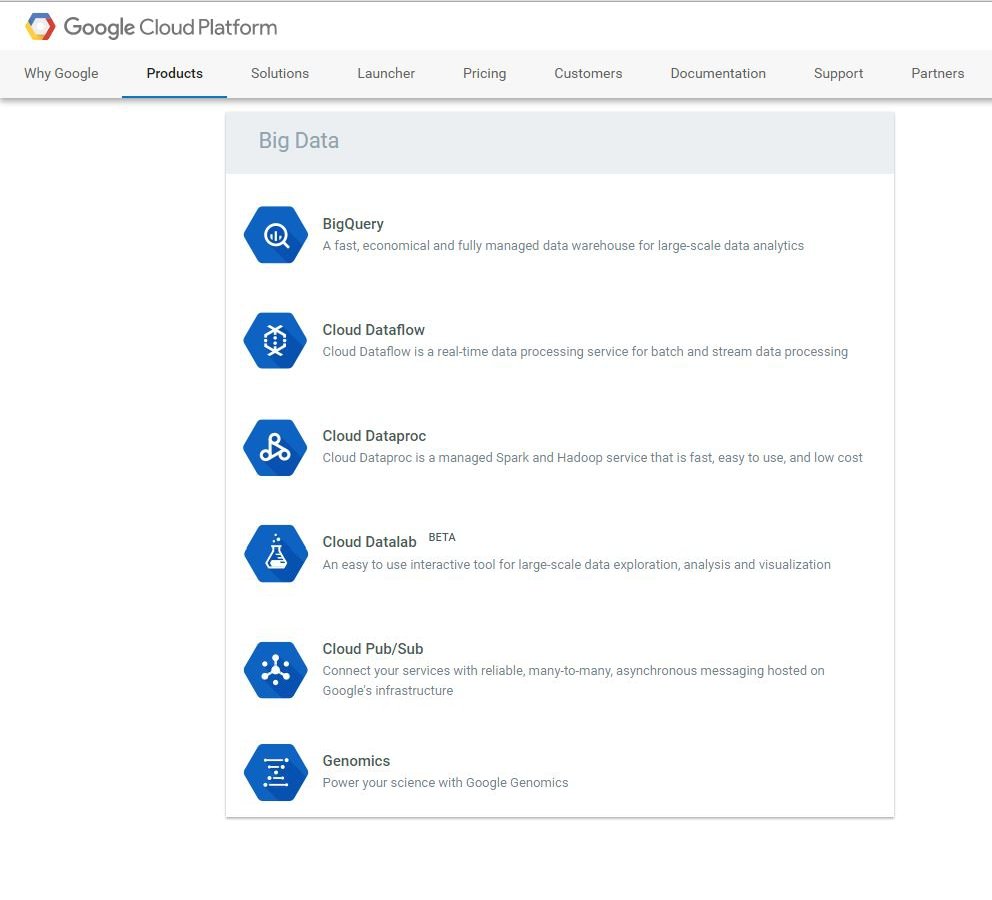992x900 pixels.
Task: Click the BigQuery description about data warehouse
Action: [563, 245]
